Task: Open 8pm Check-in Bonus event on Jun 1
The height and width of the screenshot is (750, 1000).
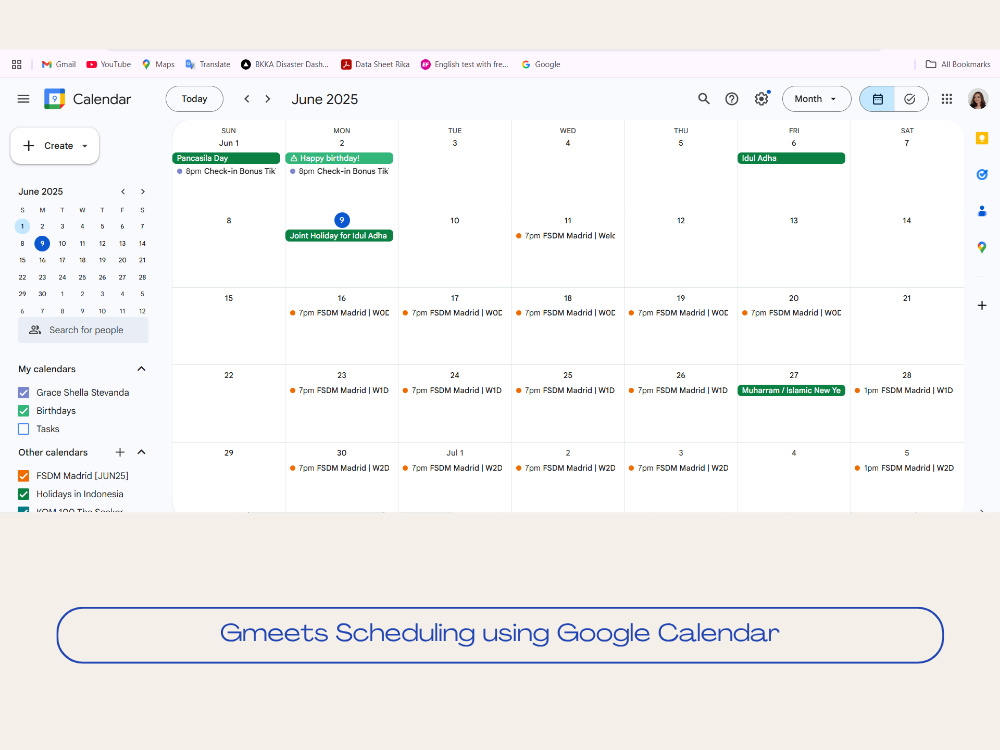Action: [x=226, y=172]
